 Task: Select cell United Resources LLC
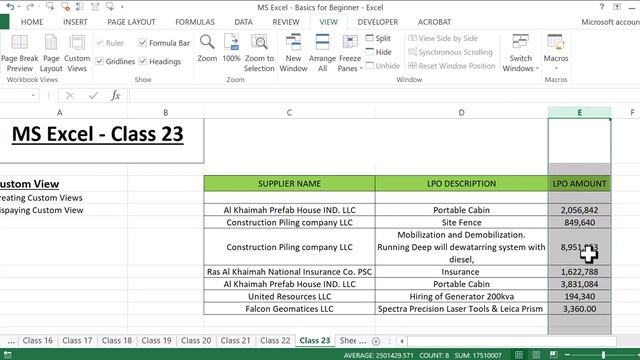pyautogui.click(x=289, y=296)
